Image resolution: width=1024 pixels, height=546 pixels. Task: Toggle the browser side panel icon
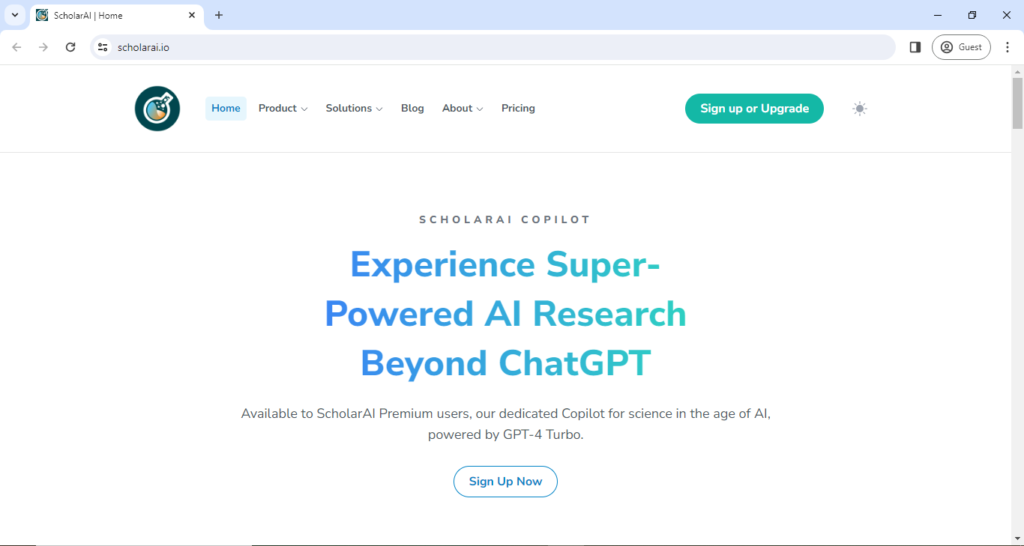pyautogui.click(x=915, y=47)
